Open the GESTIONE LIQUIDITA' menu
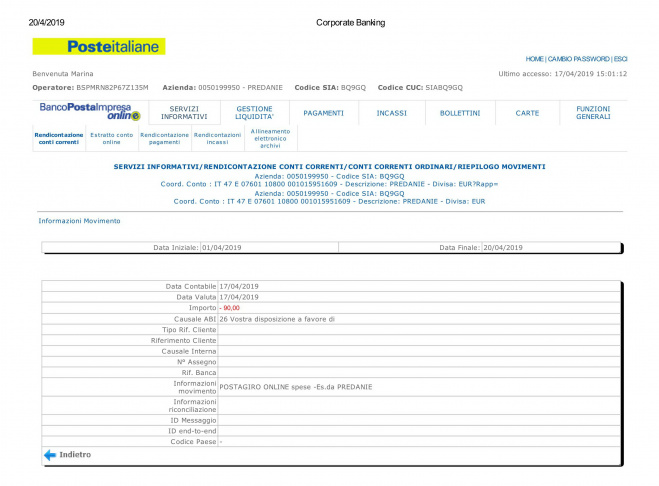 254,113
